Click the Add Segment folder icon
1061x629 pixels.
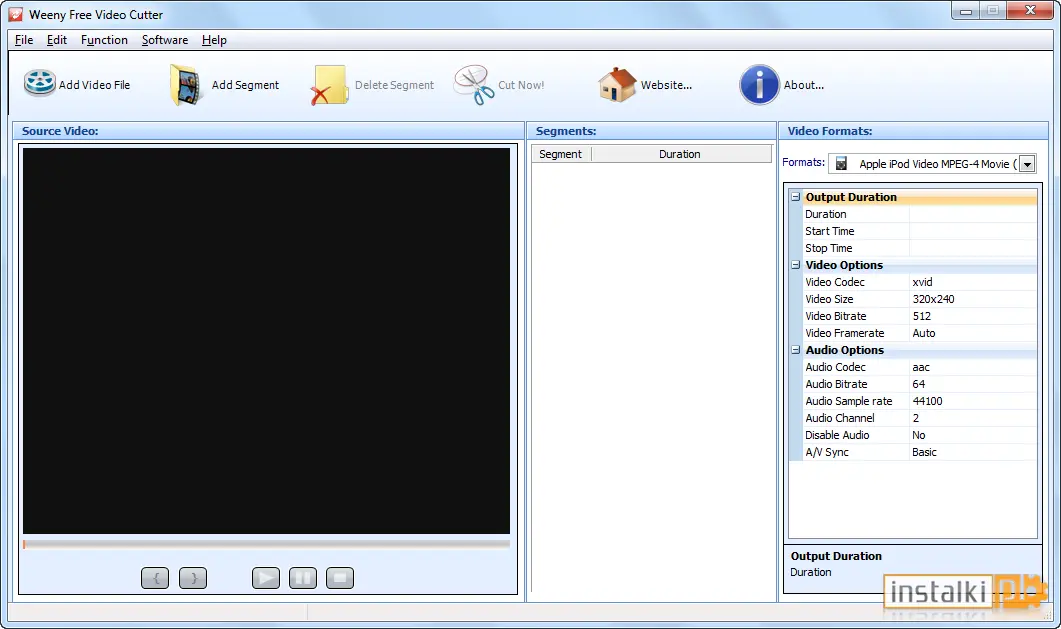tap(187, 85)
